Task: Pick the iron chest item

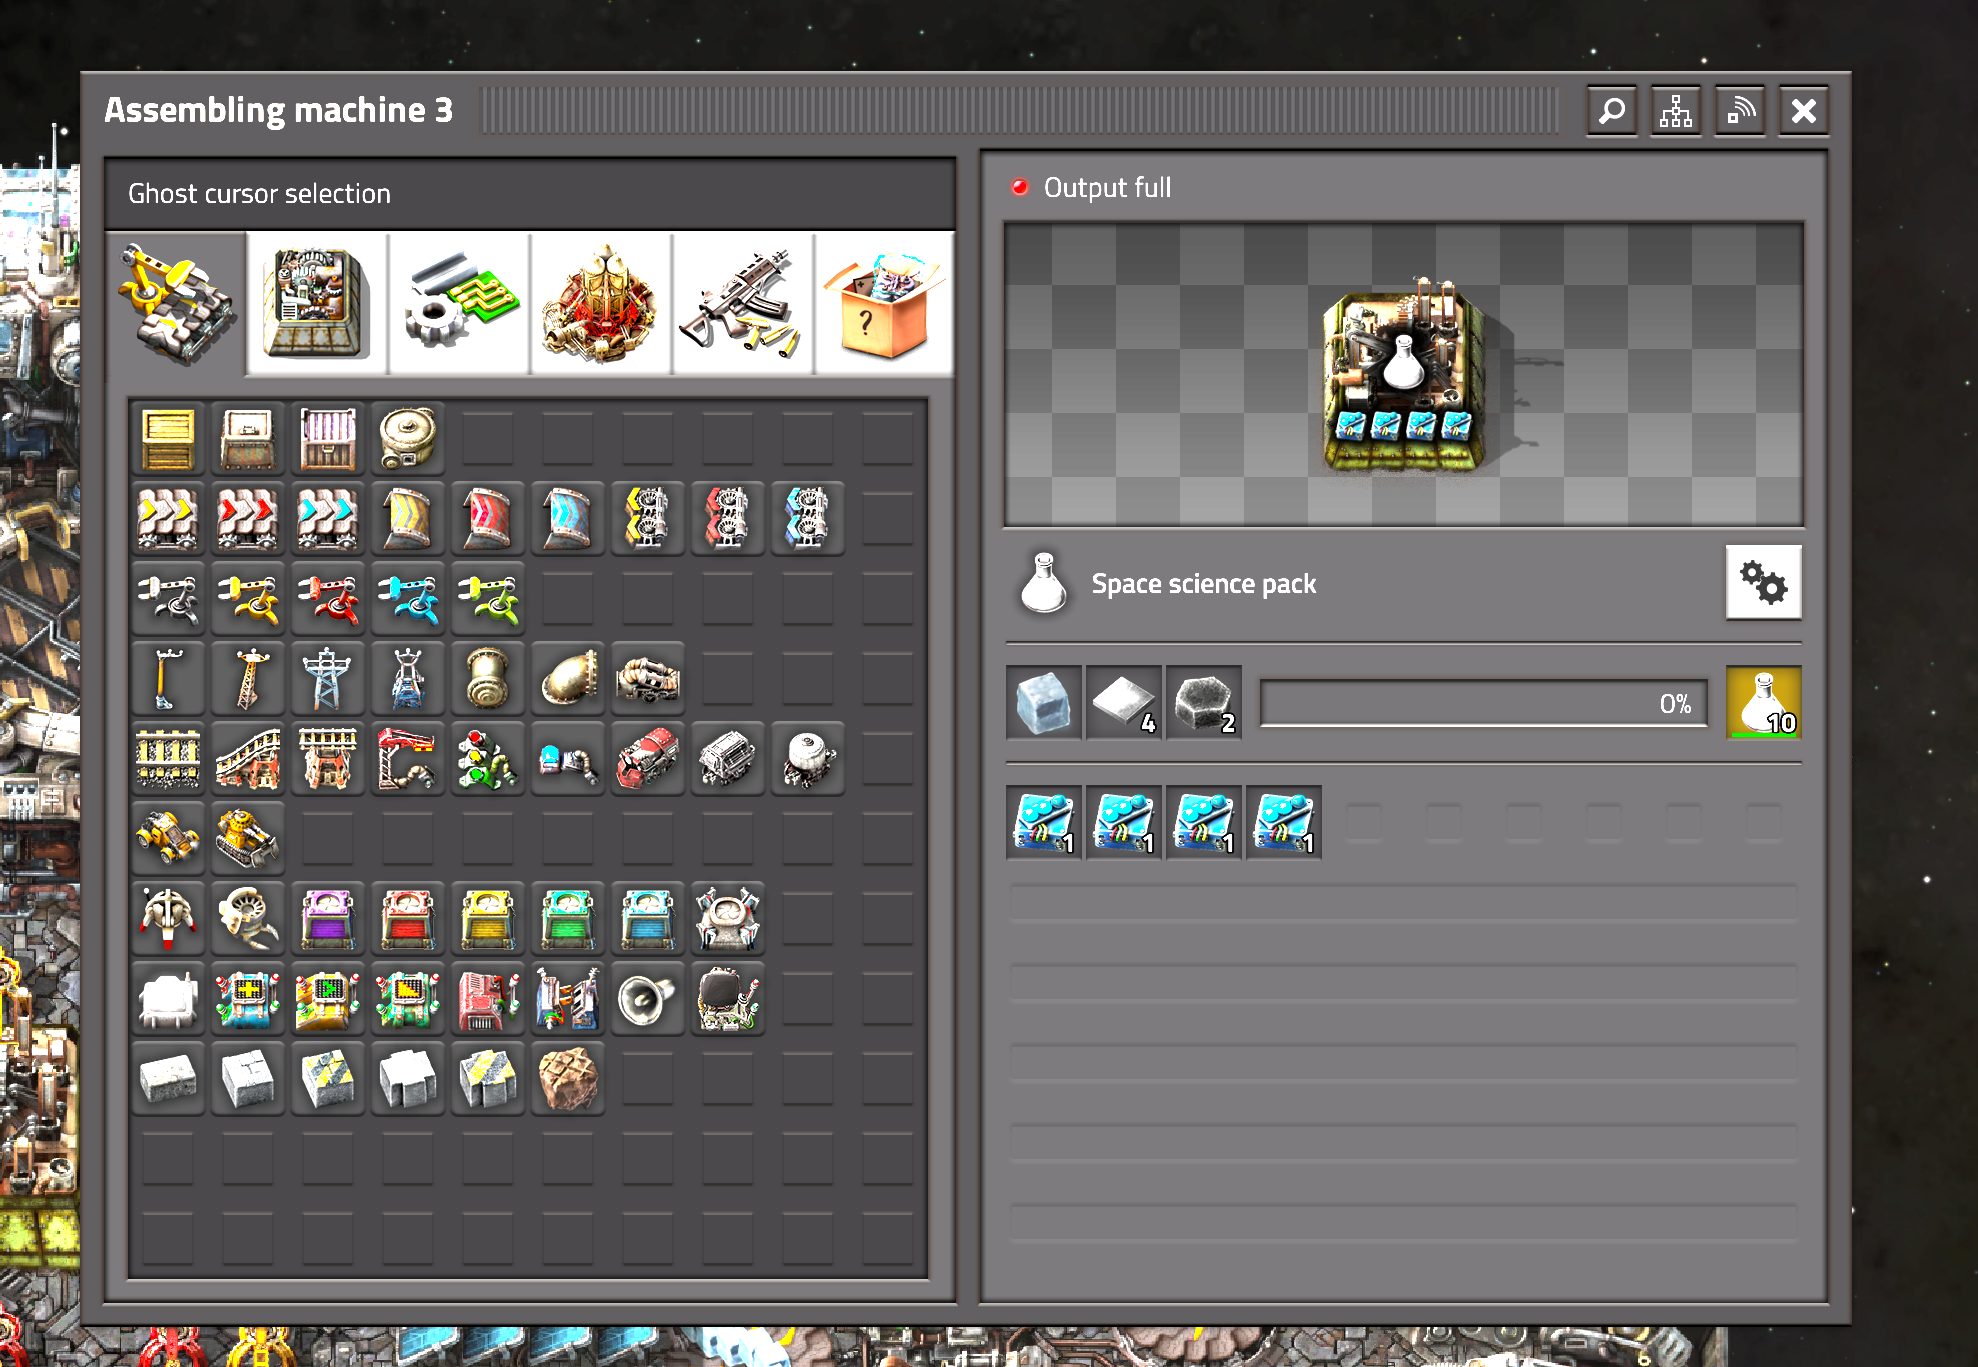Action: pos(248,438)
